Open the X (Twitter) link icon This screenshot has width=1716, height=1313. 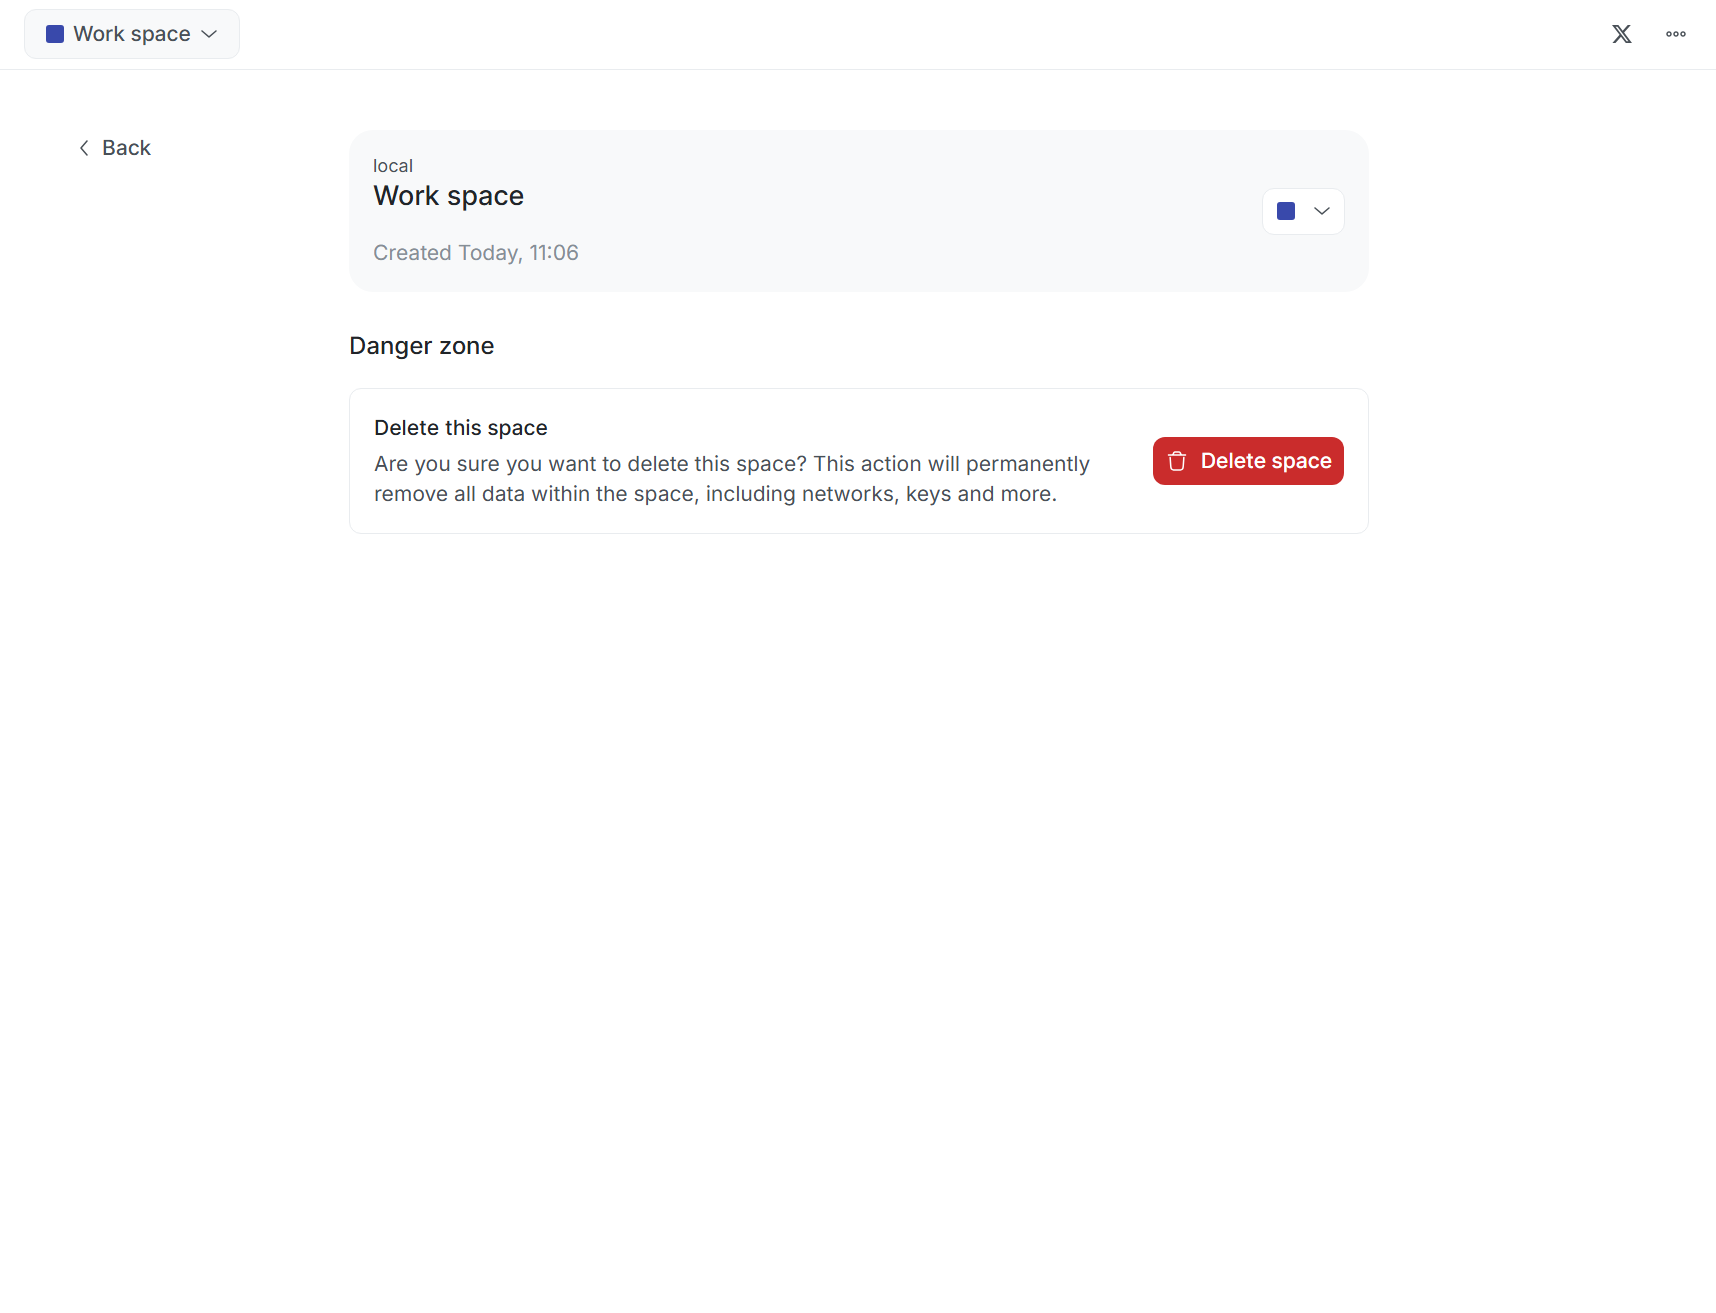click(x=1621, y=34)
